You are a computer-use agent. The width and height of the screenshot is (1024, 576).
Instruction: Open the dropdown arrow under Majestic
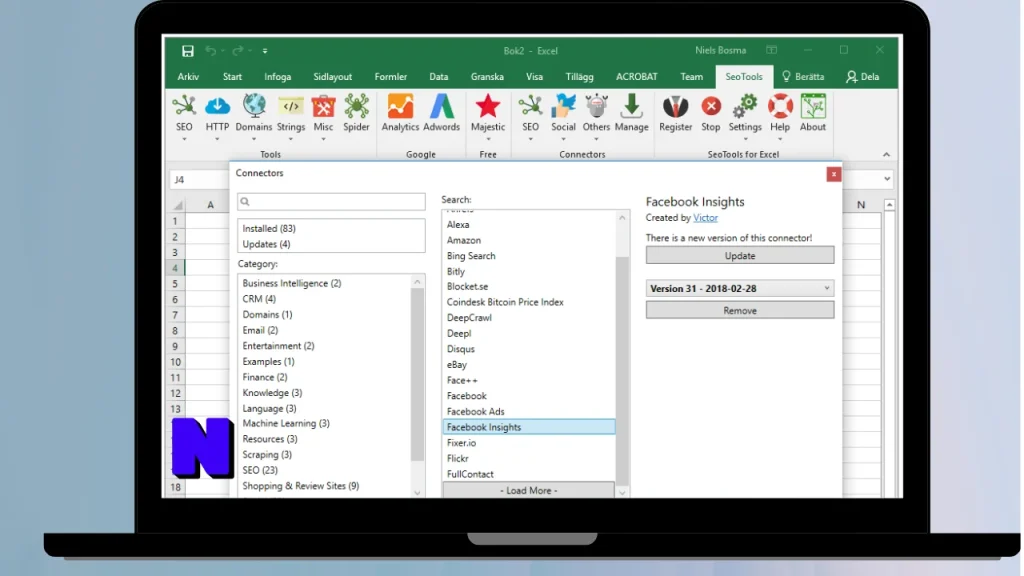pos(488,138)
